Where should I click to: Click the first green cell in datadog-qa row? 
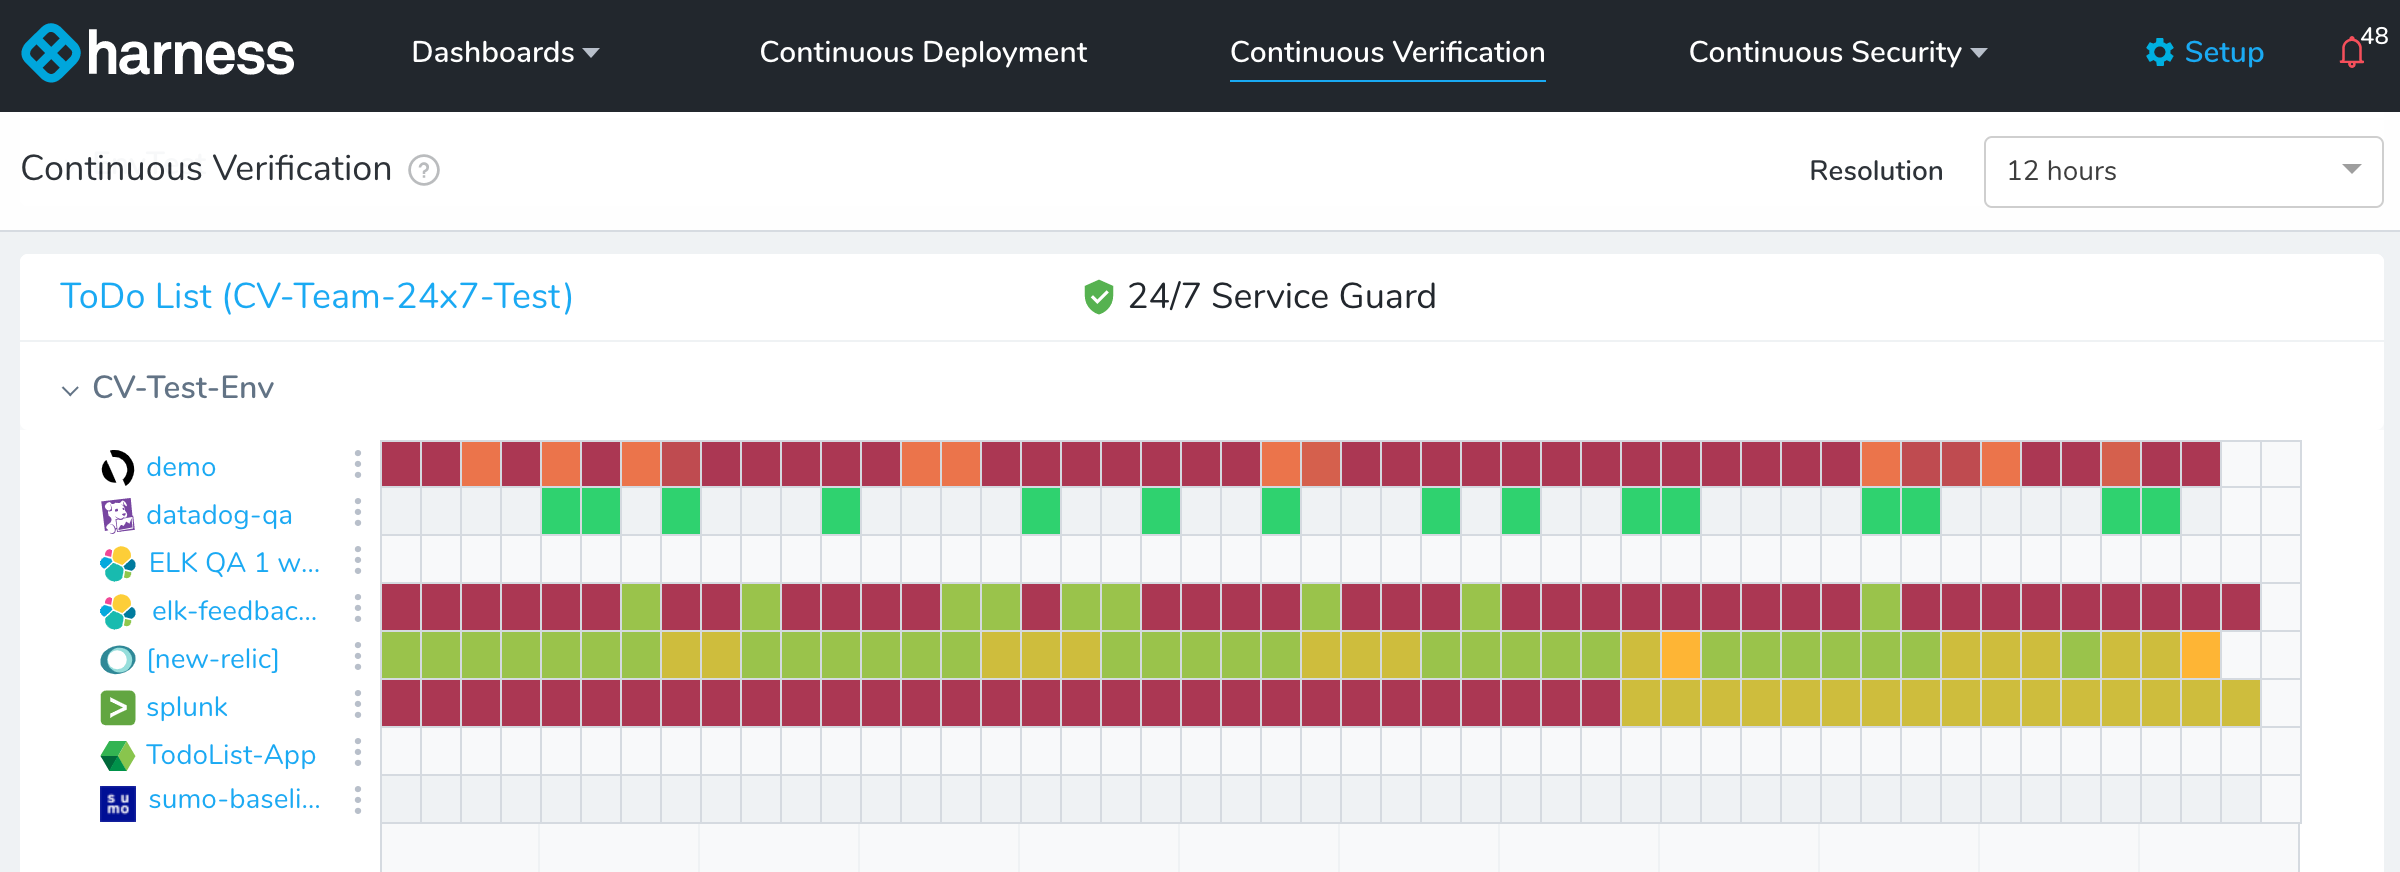[x=561, y=511]
